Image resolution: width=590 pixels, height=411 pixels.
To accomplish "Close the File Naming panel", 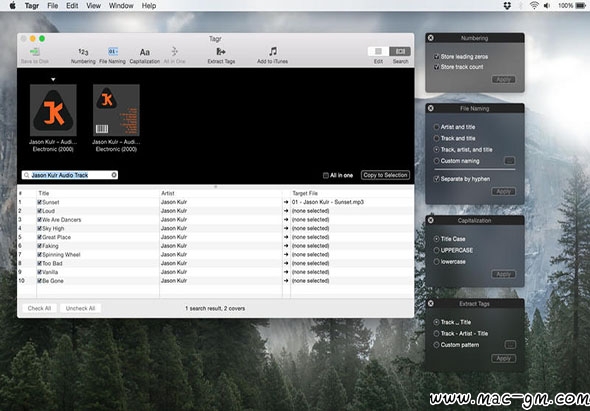I will pos(431,108).
